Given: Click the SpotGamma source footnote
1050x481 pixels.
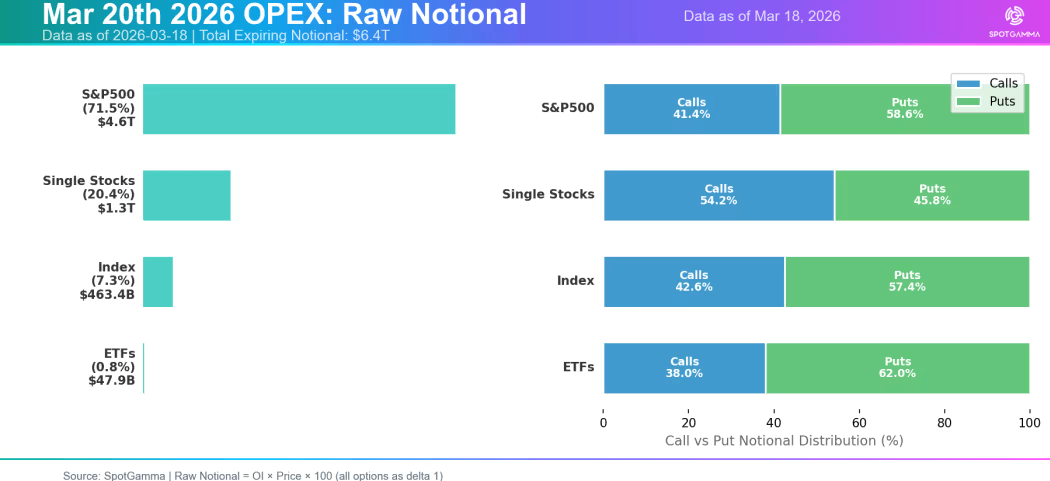Looking at the screenshot, I should (252, 476).
